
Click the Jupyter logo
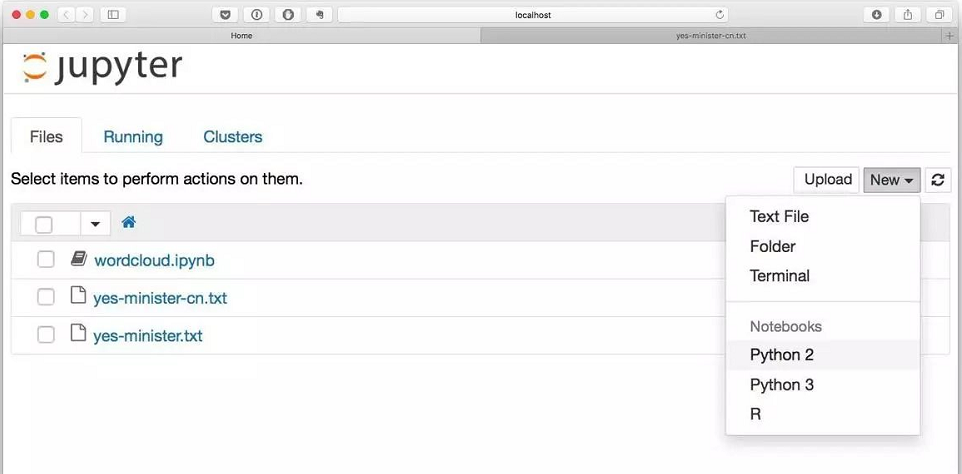[102, 67]
